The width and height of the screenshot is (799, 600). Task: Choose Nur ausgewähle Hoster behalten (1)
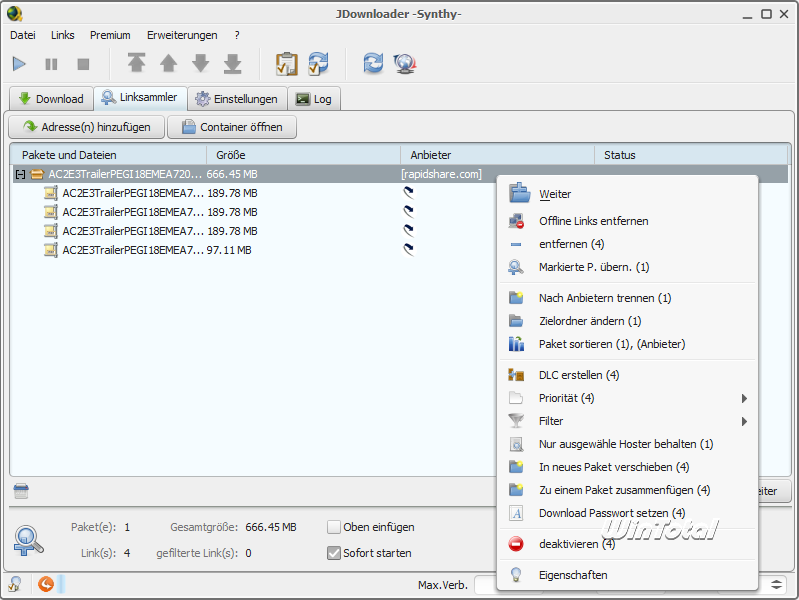[627, 444]
